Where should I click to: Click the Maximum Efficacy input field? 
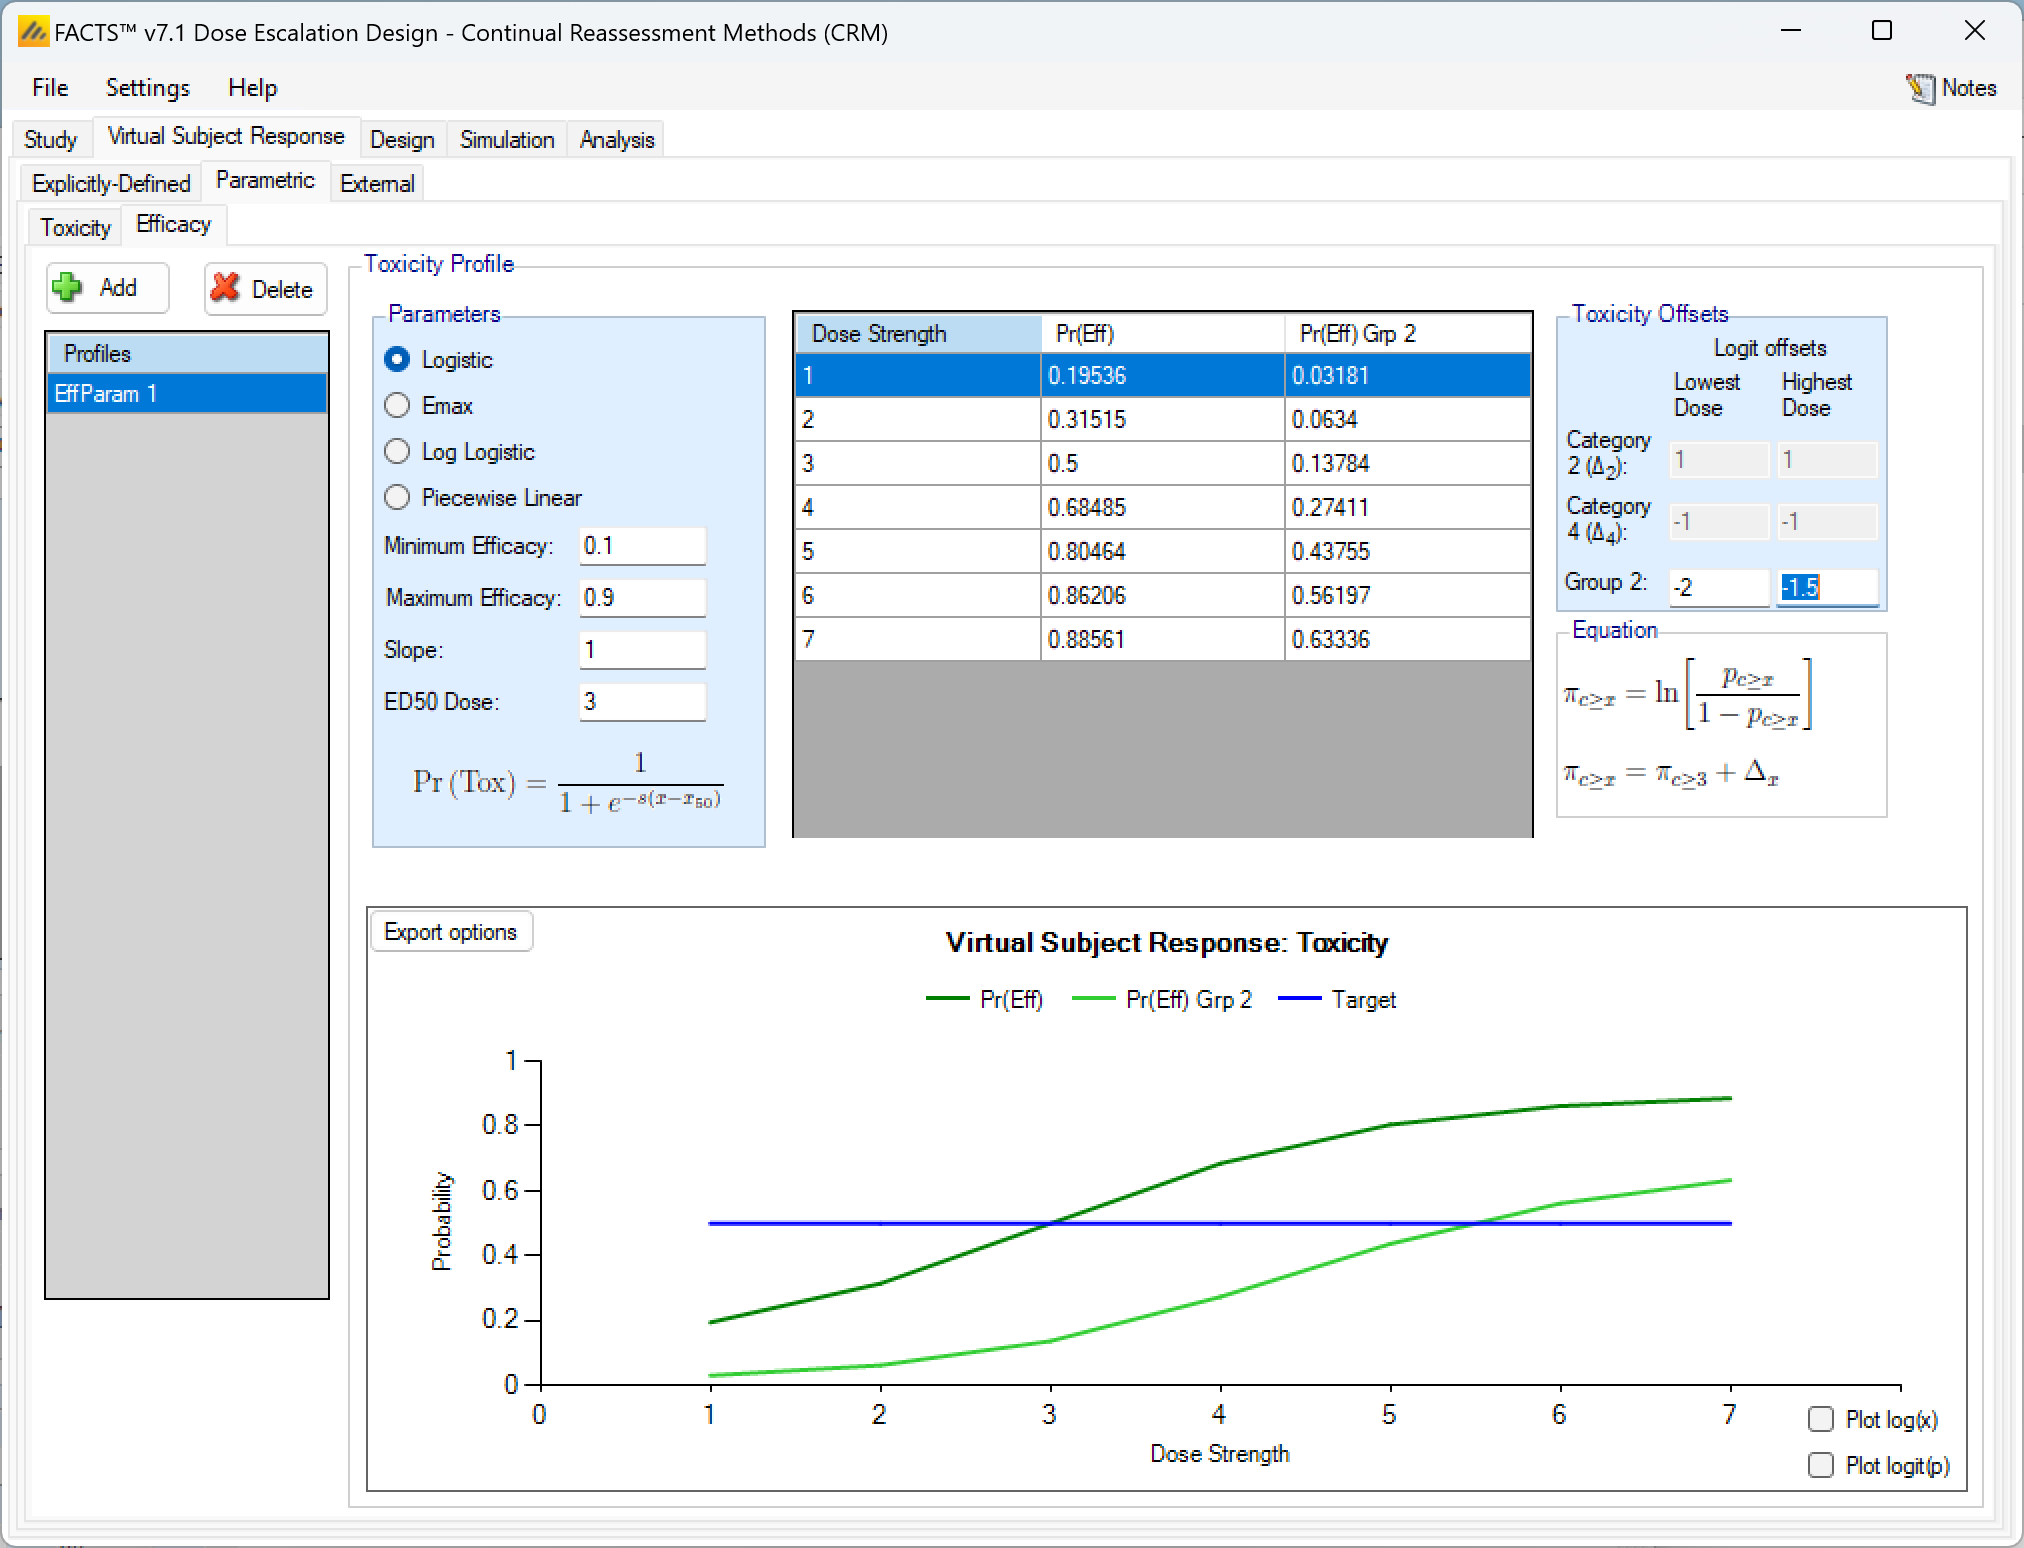tap(642, 598)
